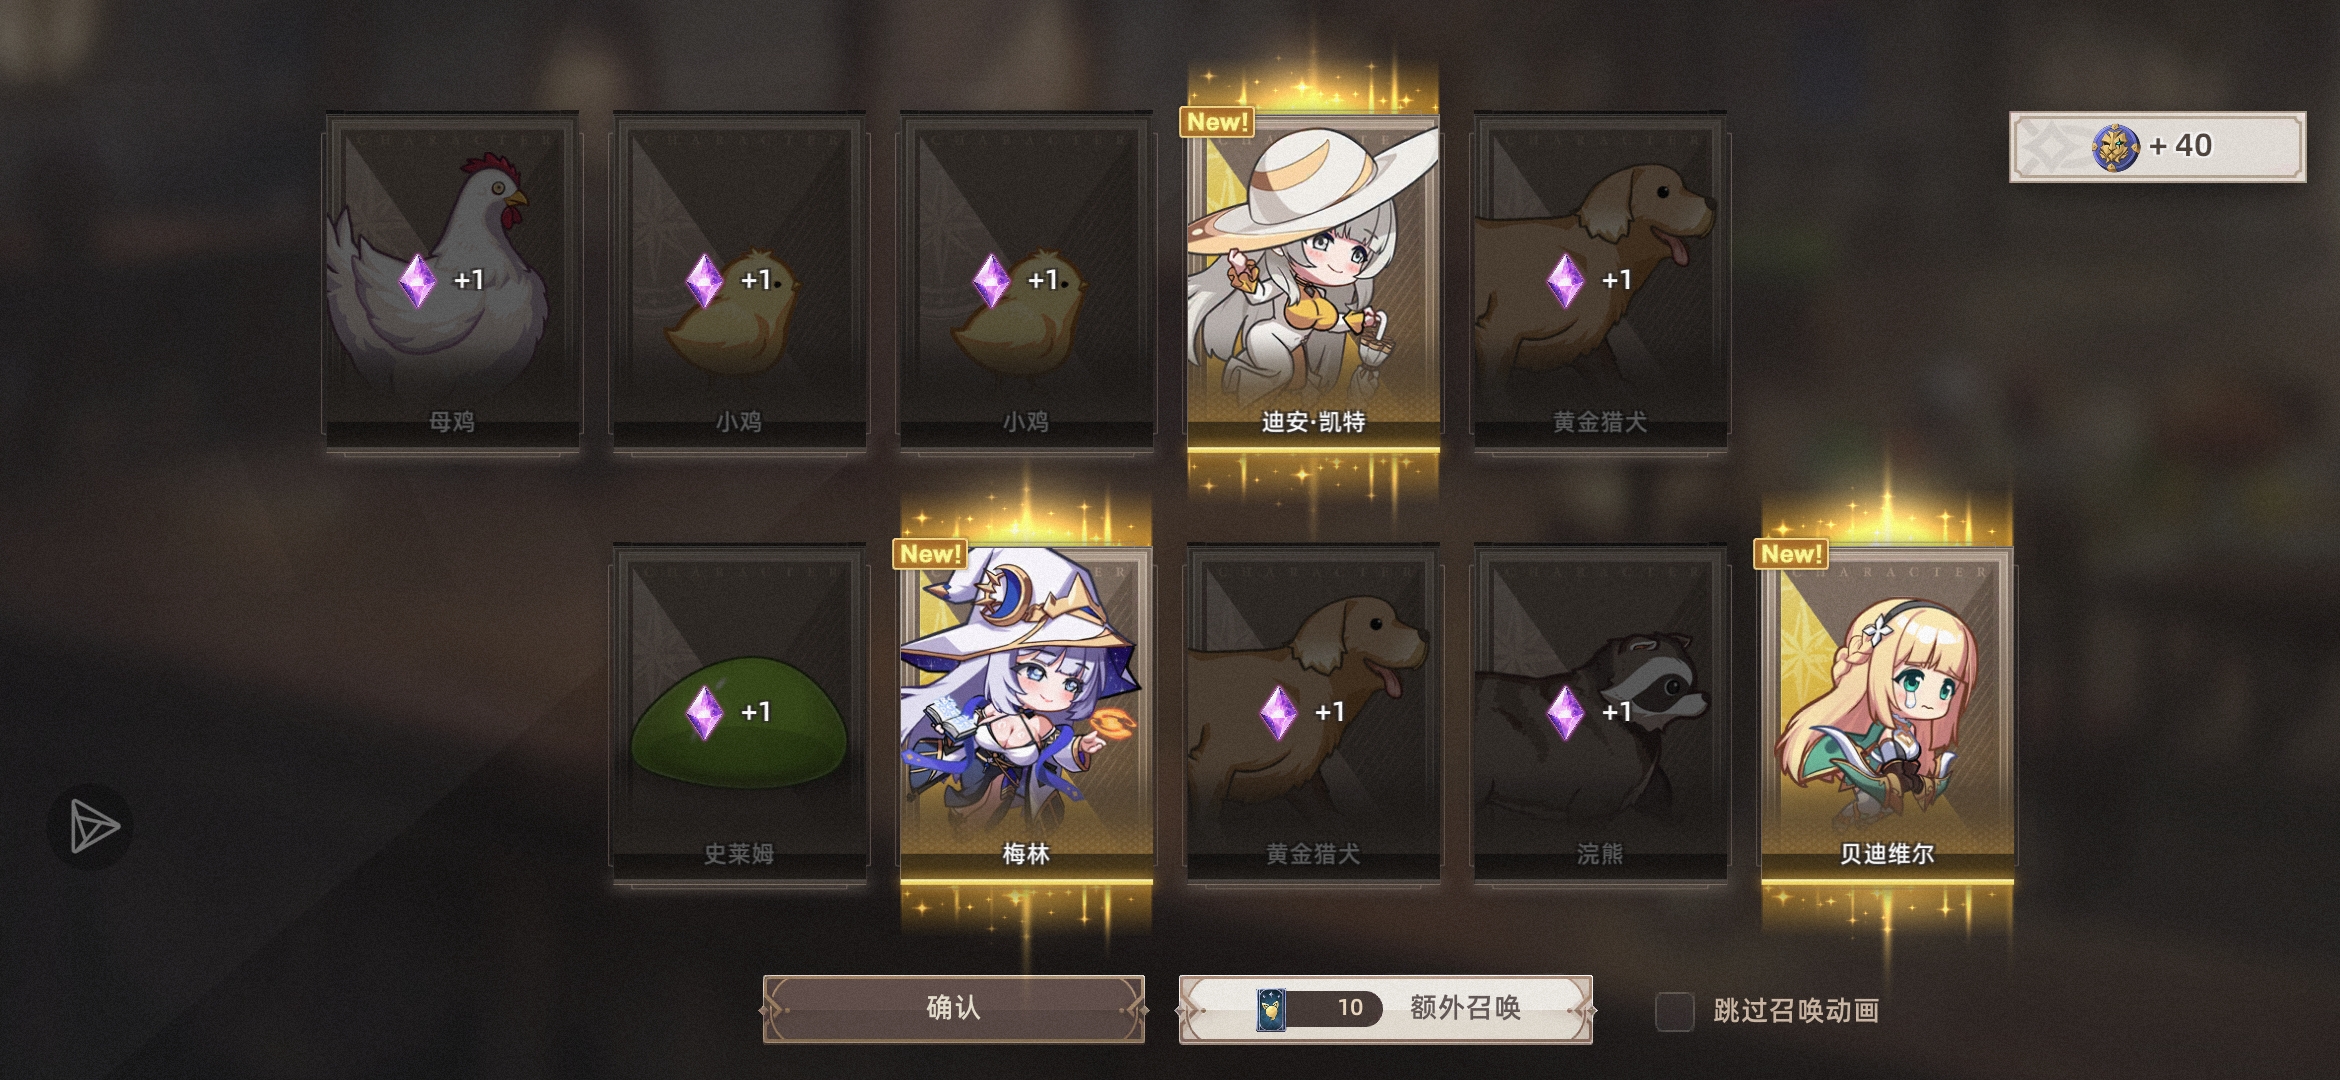Click the gold medal currency icon

(2115, 147)
